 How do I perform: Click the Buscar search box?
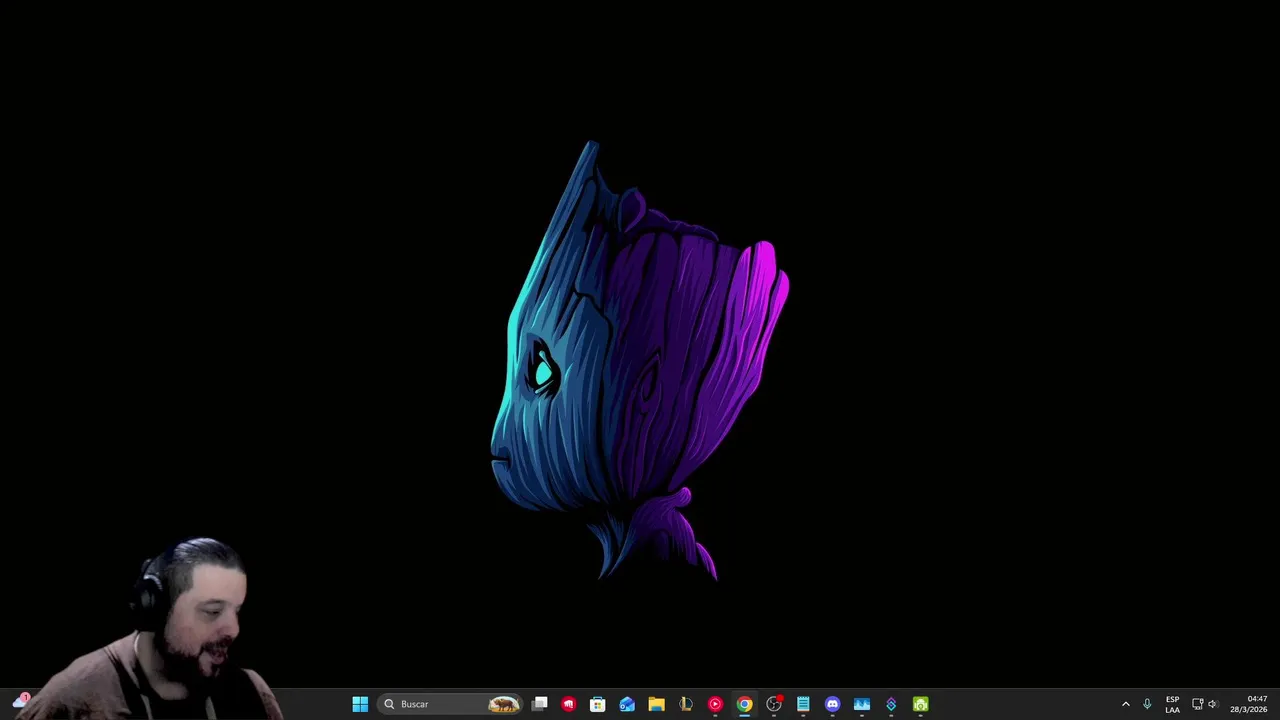tap(451, 704)
